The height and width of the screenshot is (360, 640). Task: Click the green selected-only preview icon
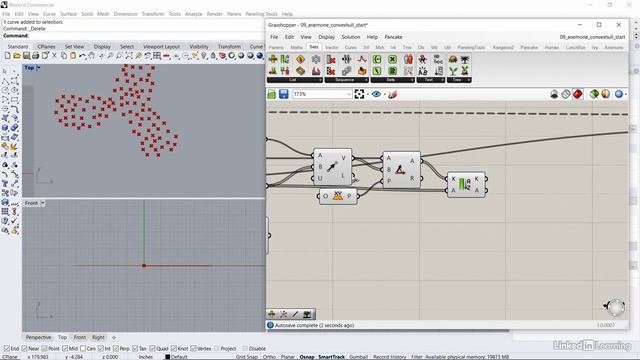click(x=594, y=94)
